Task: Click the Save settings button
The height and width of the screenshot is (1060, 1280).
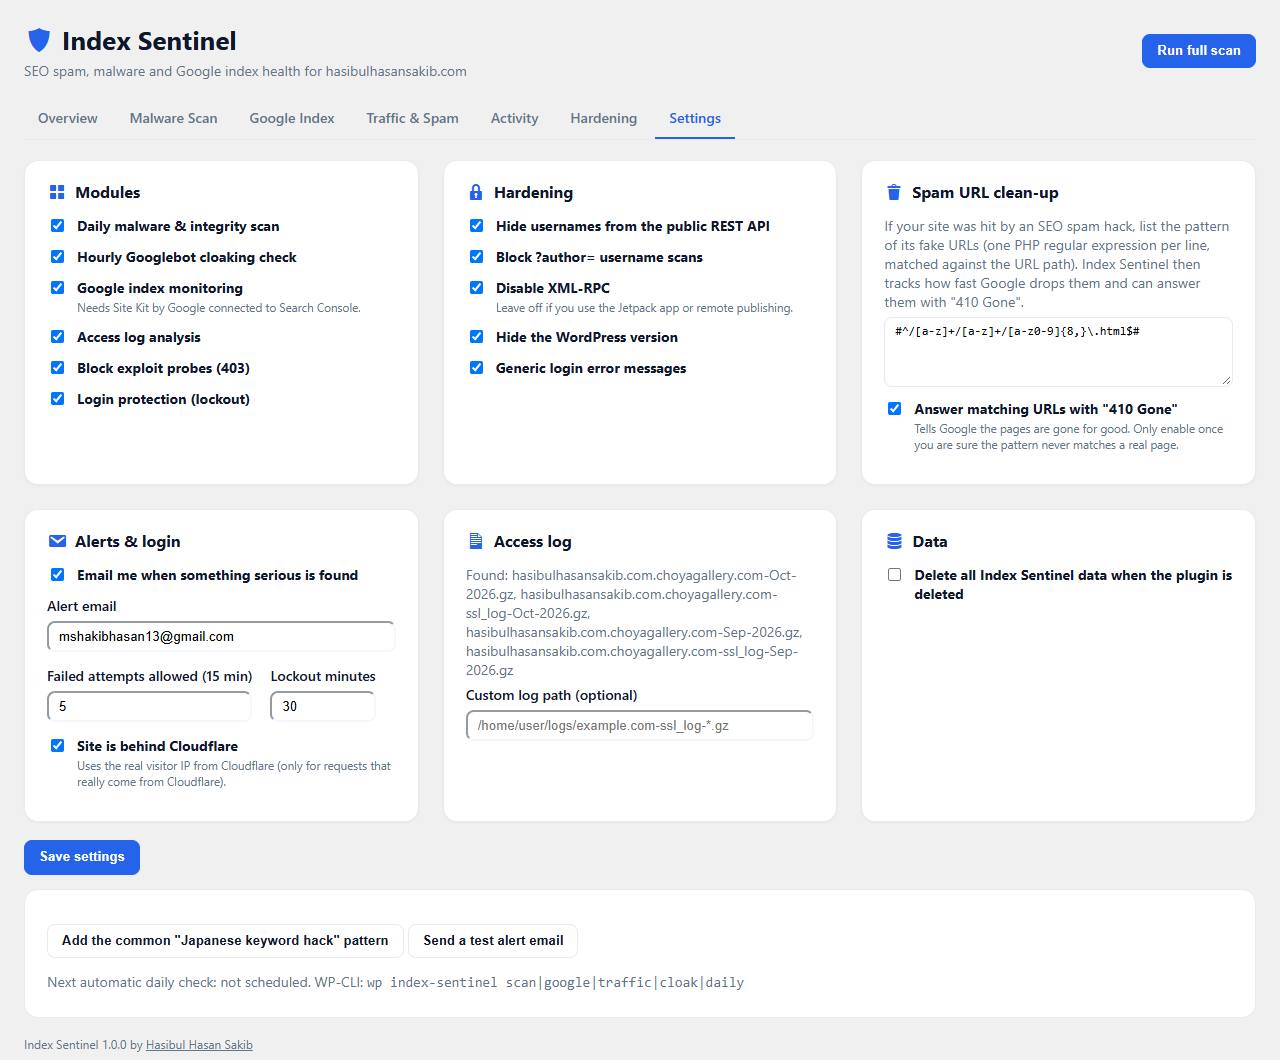Action: pos(82,857)
